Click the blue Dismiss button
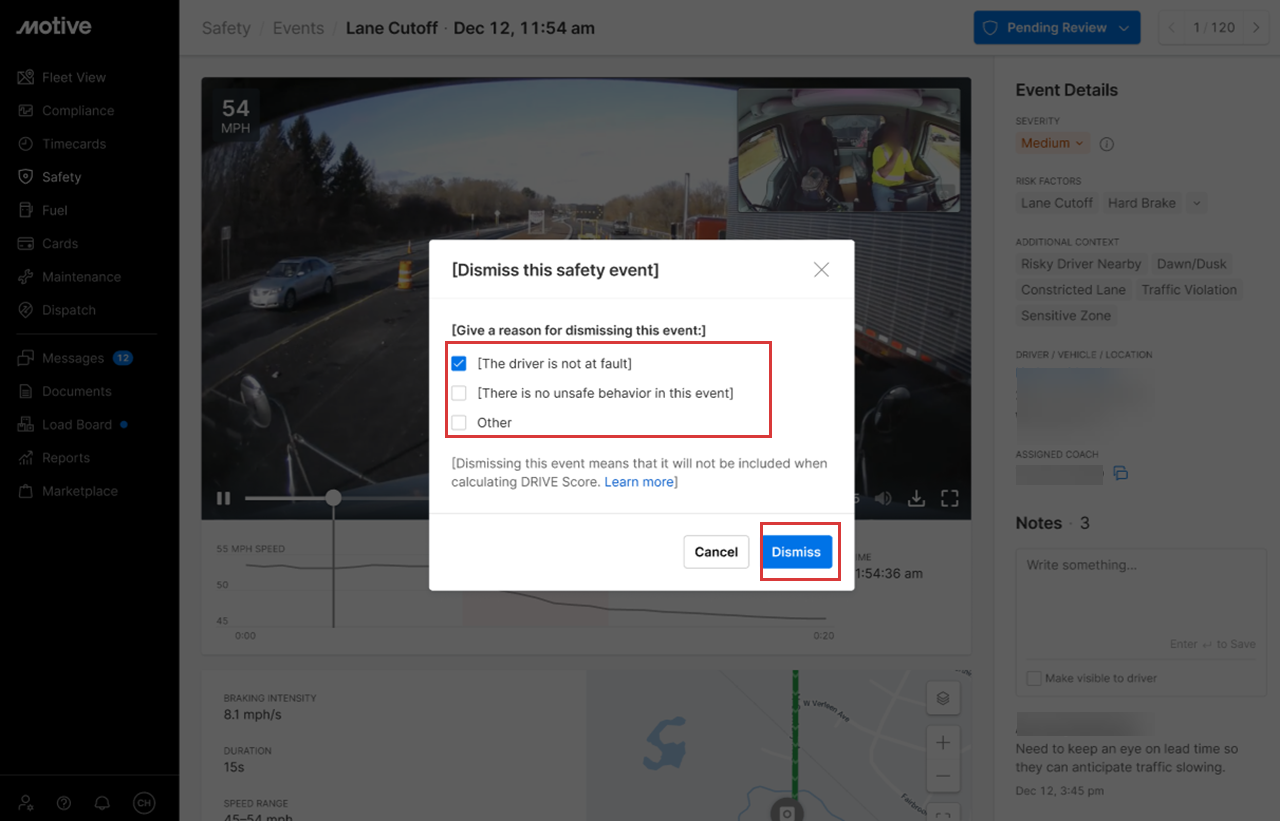 coord(796,552)
